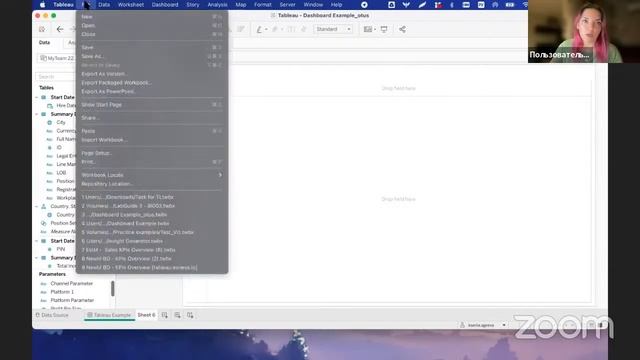Expand the Workbook Locale submenu
The width and height of the screenshot is (640, 360).
click(x=152, y=175)
